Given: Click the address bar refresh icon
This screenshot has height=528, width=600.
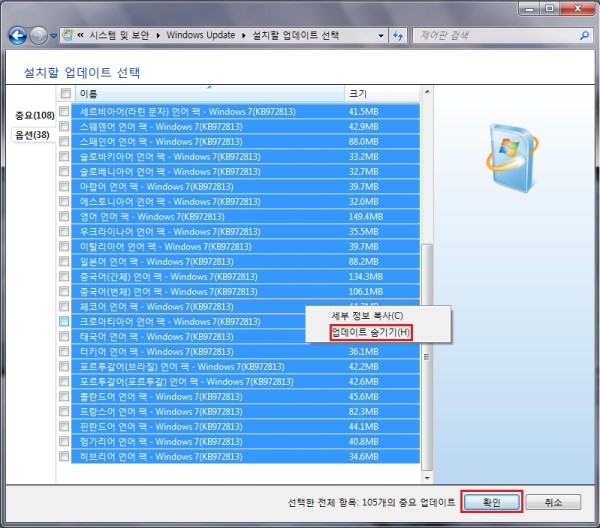Looking at the screenshot, I should click(397, 35).
